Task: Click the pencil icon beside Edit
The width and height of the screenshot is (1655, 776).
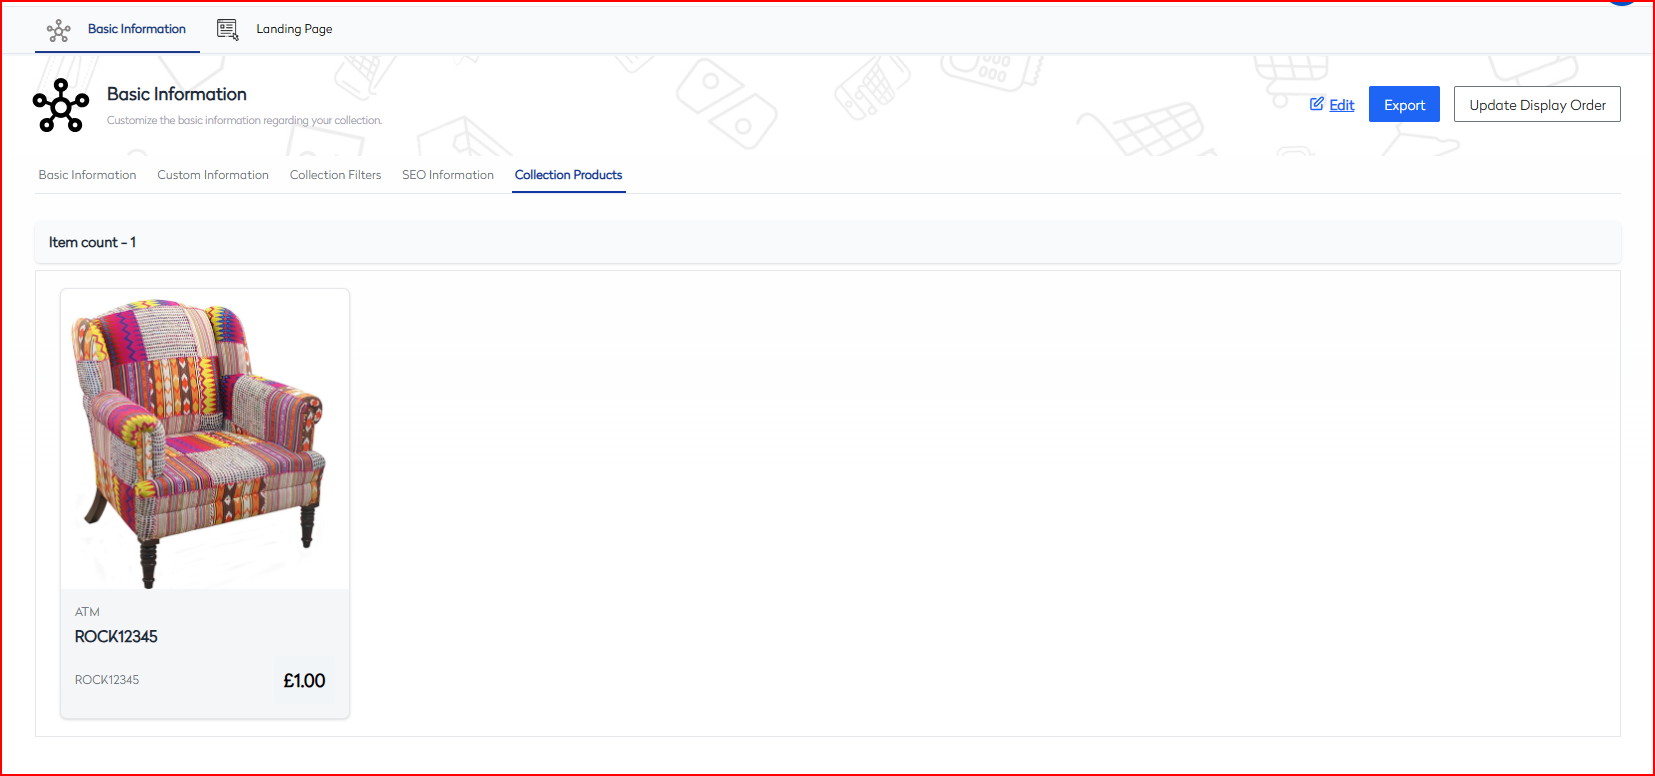Action: coord(1317,104)
